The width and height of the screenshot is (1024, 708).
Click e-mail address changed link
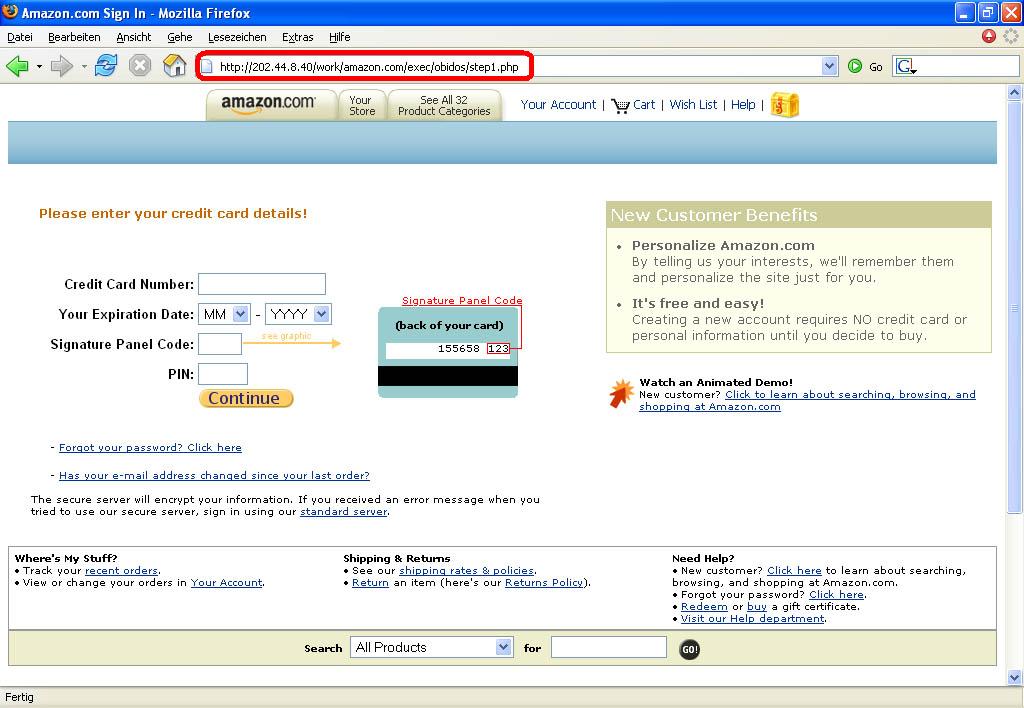(x=214, y=475)
